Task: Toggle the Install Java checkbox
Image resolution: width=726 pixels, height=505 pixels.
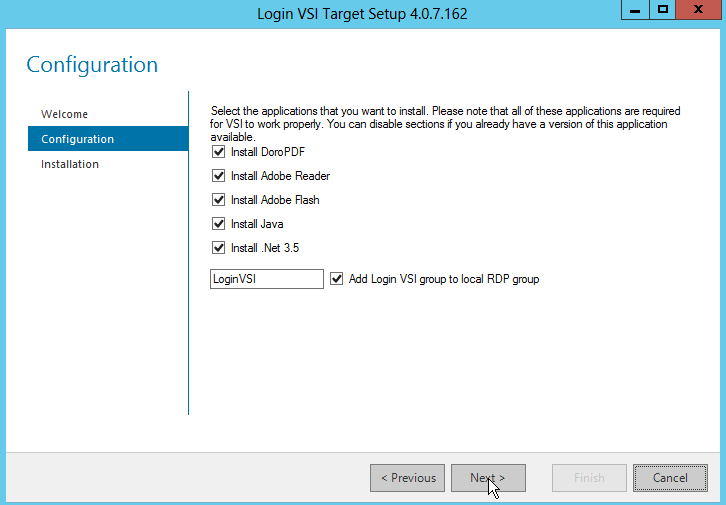Action: [219, 224]
